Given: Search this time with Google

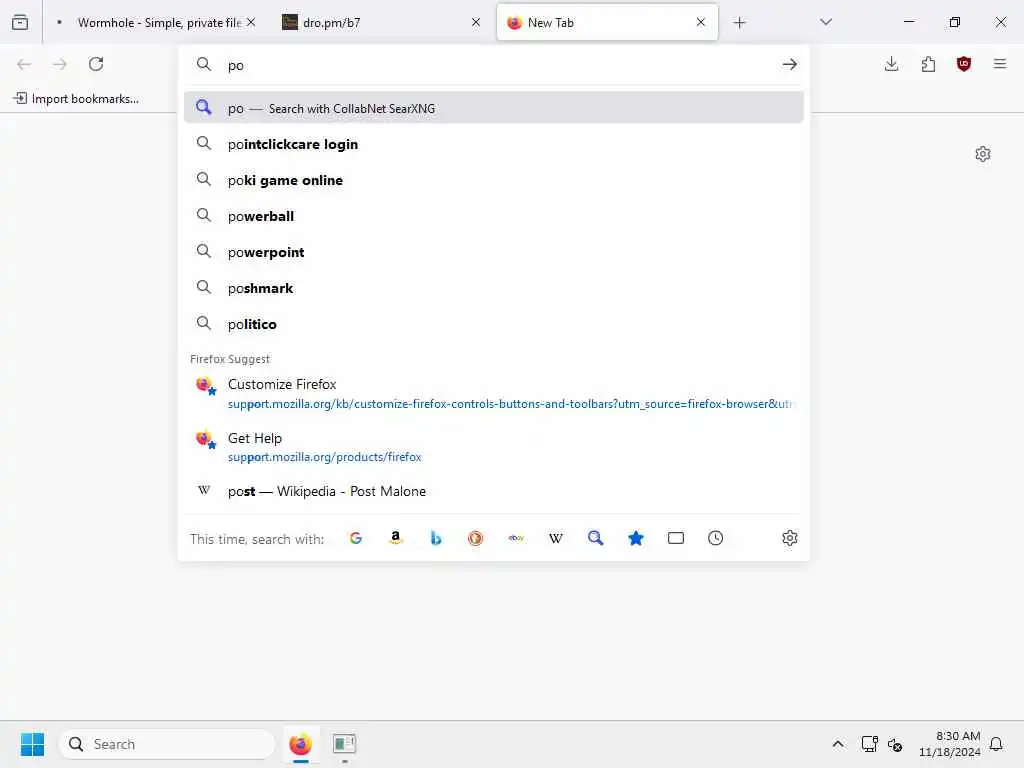Looking at the screenshot, I should [356, 538].
